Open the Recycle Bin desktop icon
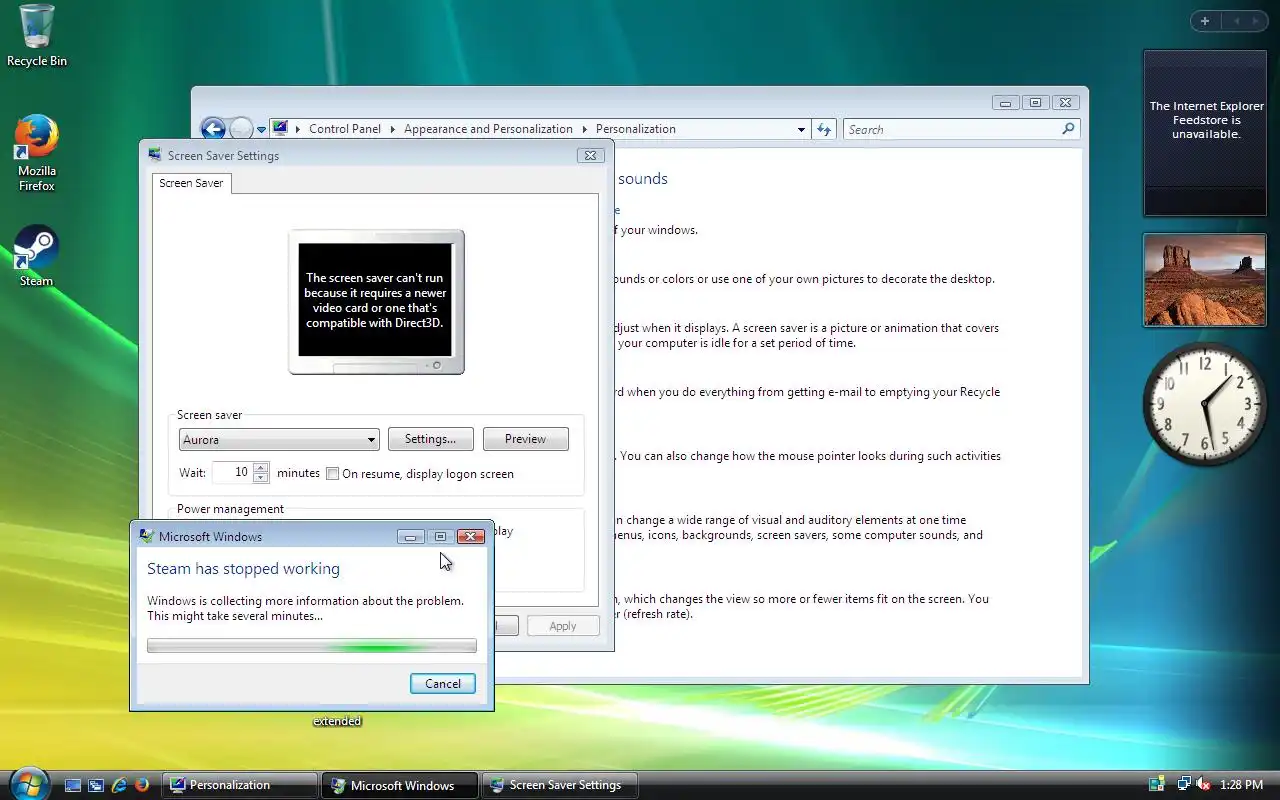1280x800 pixels. pyautogui.click(x=37, y=36)
